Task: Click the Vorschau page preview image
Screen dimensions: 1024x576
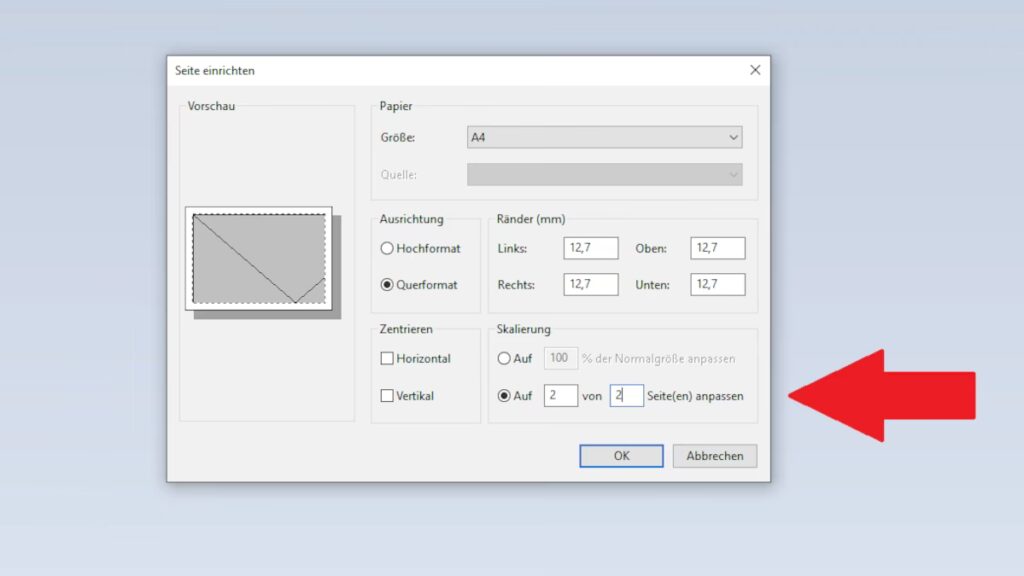Action: coord(259,259)
